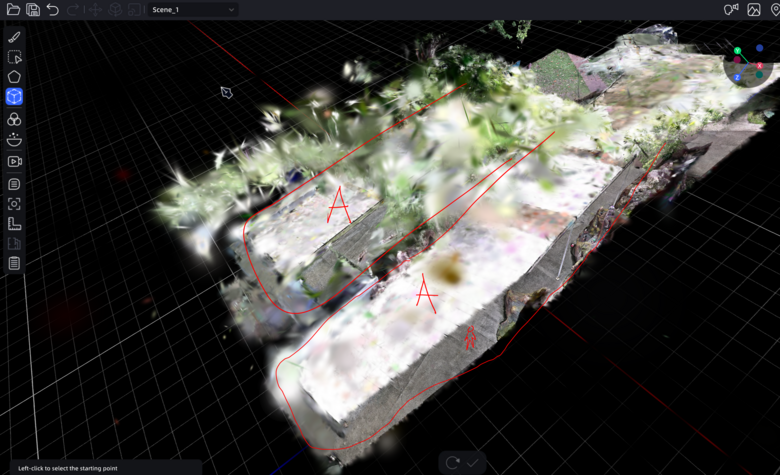The height and width of the screenshot is (475, 780).
Task: Confirm with the checkmark button
Action: [473, 462]
